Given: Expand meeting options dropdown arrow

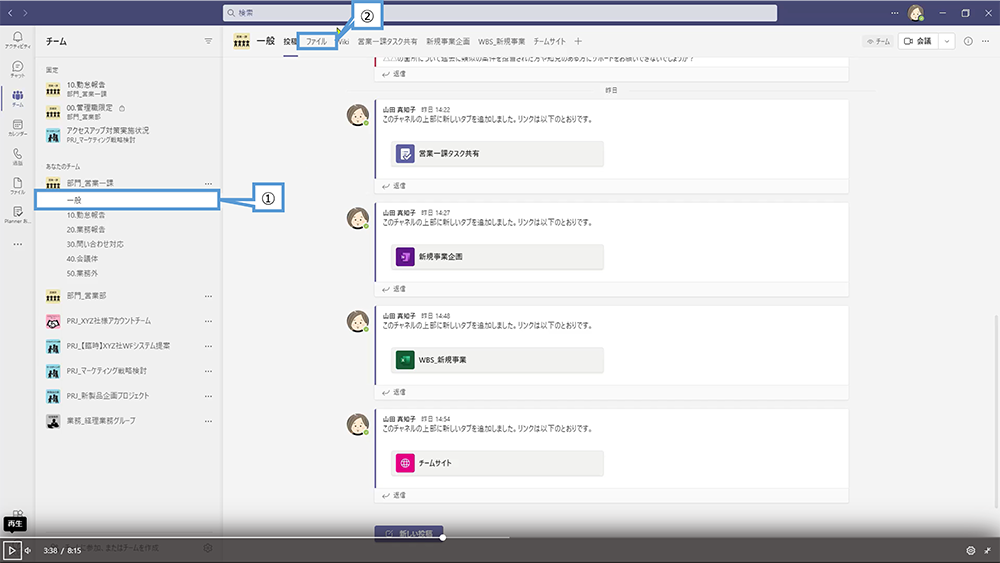Looking at the screenshot, I should (x=946, y=41).
